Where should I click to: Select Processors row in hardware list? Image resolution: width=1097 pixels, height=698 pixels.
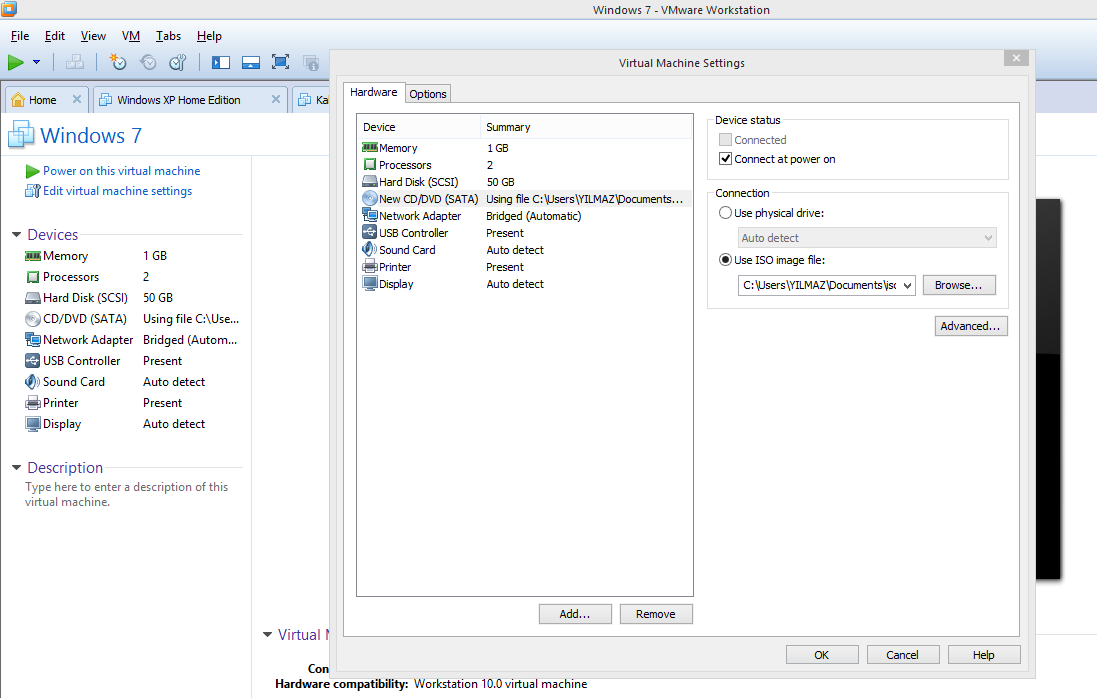(525, 165)
